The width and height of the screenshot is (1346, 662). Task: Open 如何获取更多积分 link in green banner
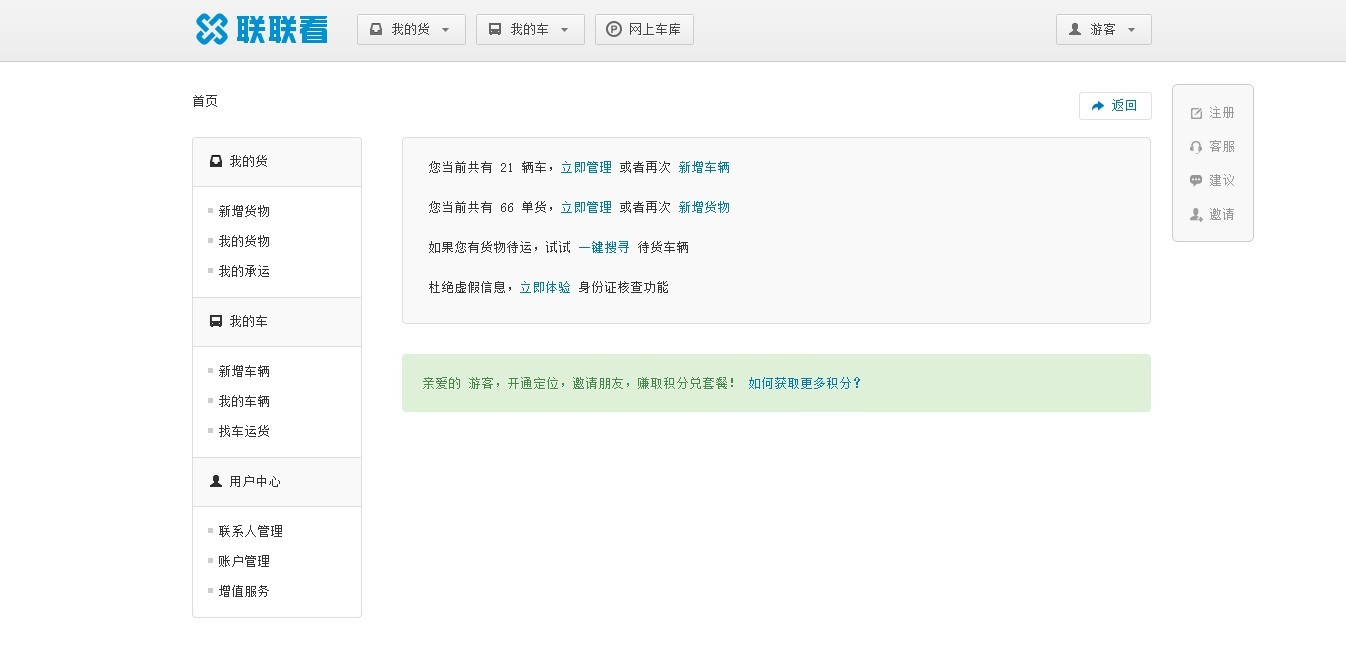tap(804, 383)
